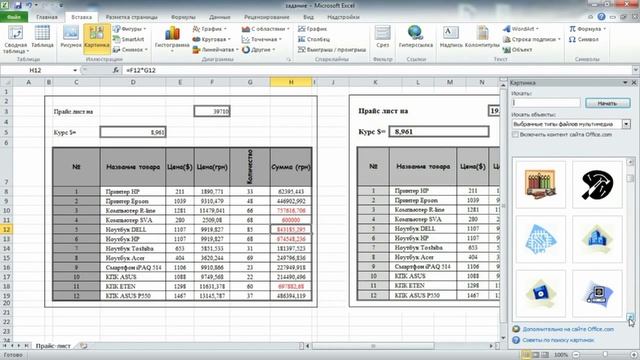Click the insert function fx button

point(116,70)
